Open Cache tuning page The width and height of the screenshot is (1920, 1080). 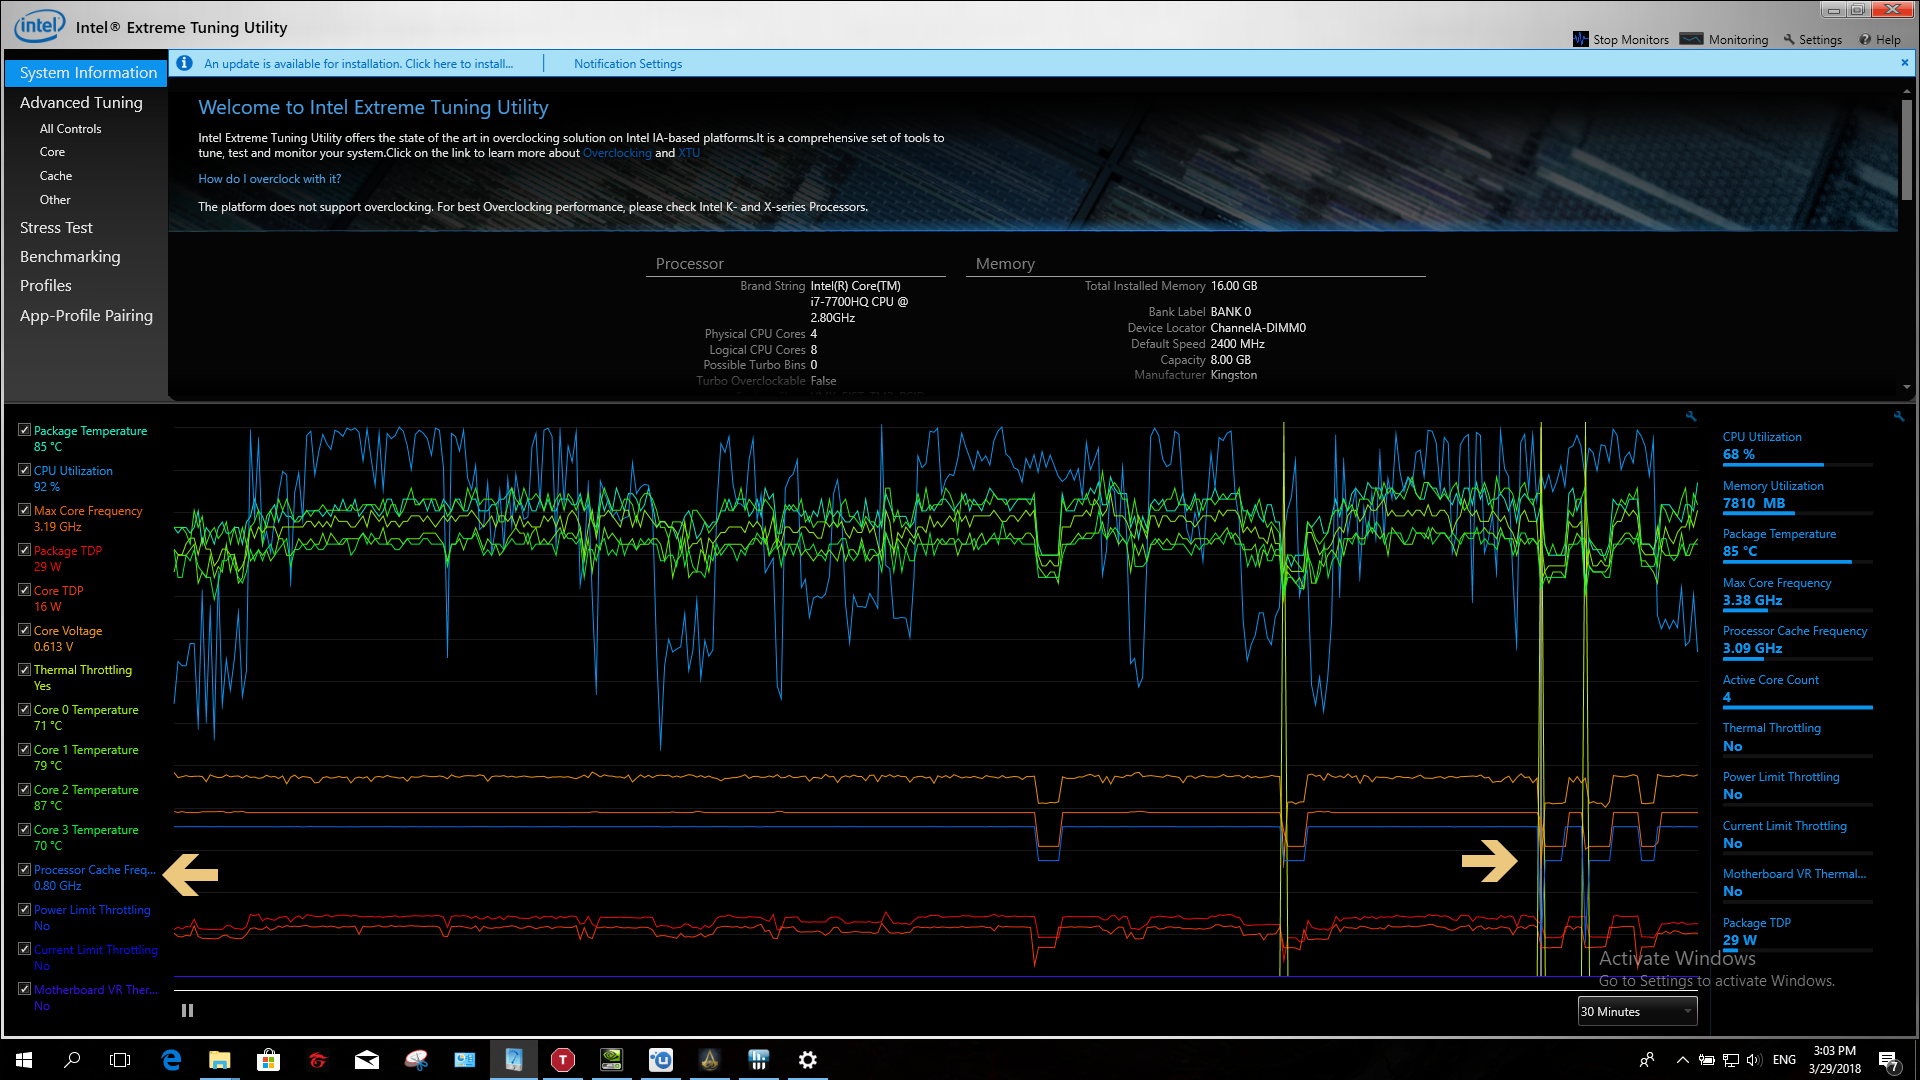point(55,176)
